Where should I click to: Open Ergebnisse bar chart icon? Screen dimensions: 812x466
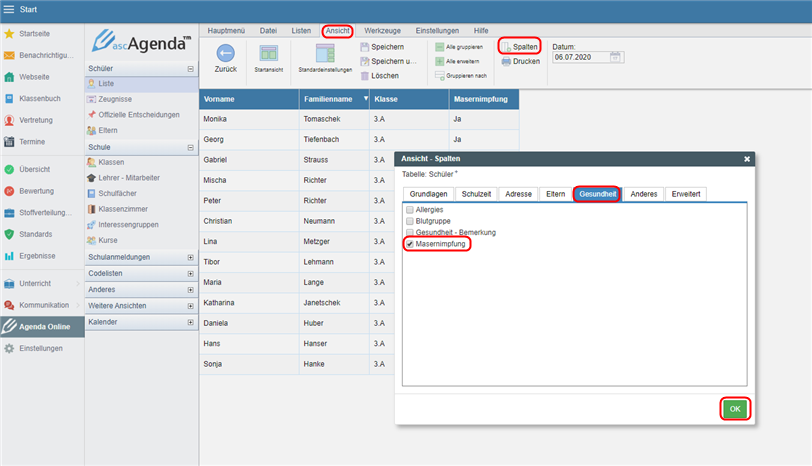tap(9, 256)
